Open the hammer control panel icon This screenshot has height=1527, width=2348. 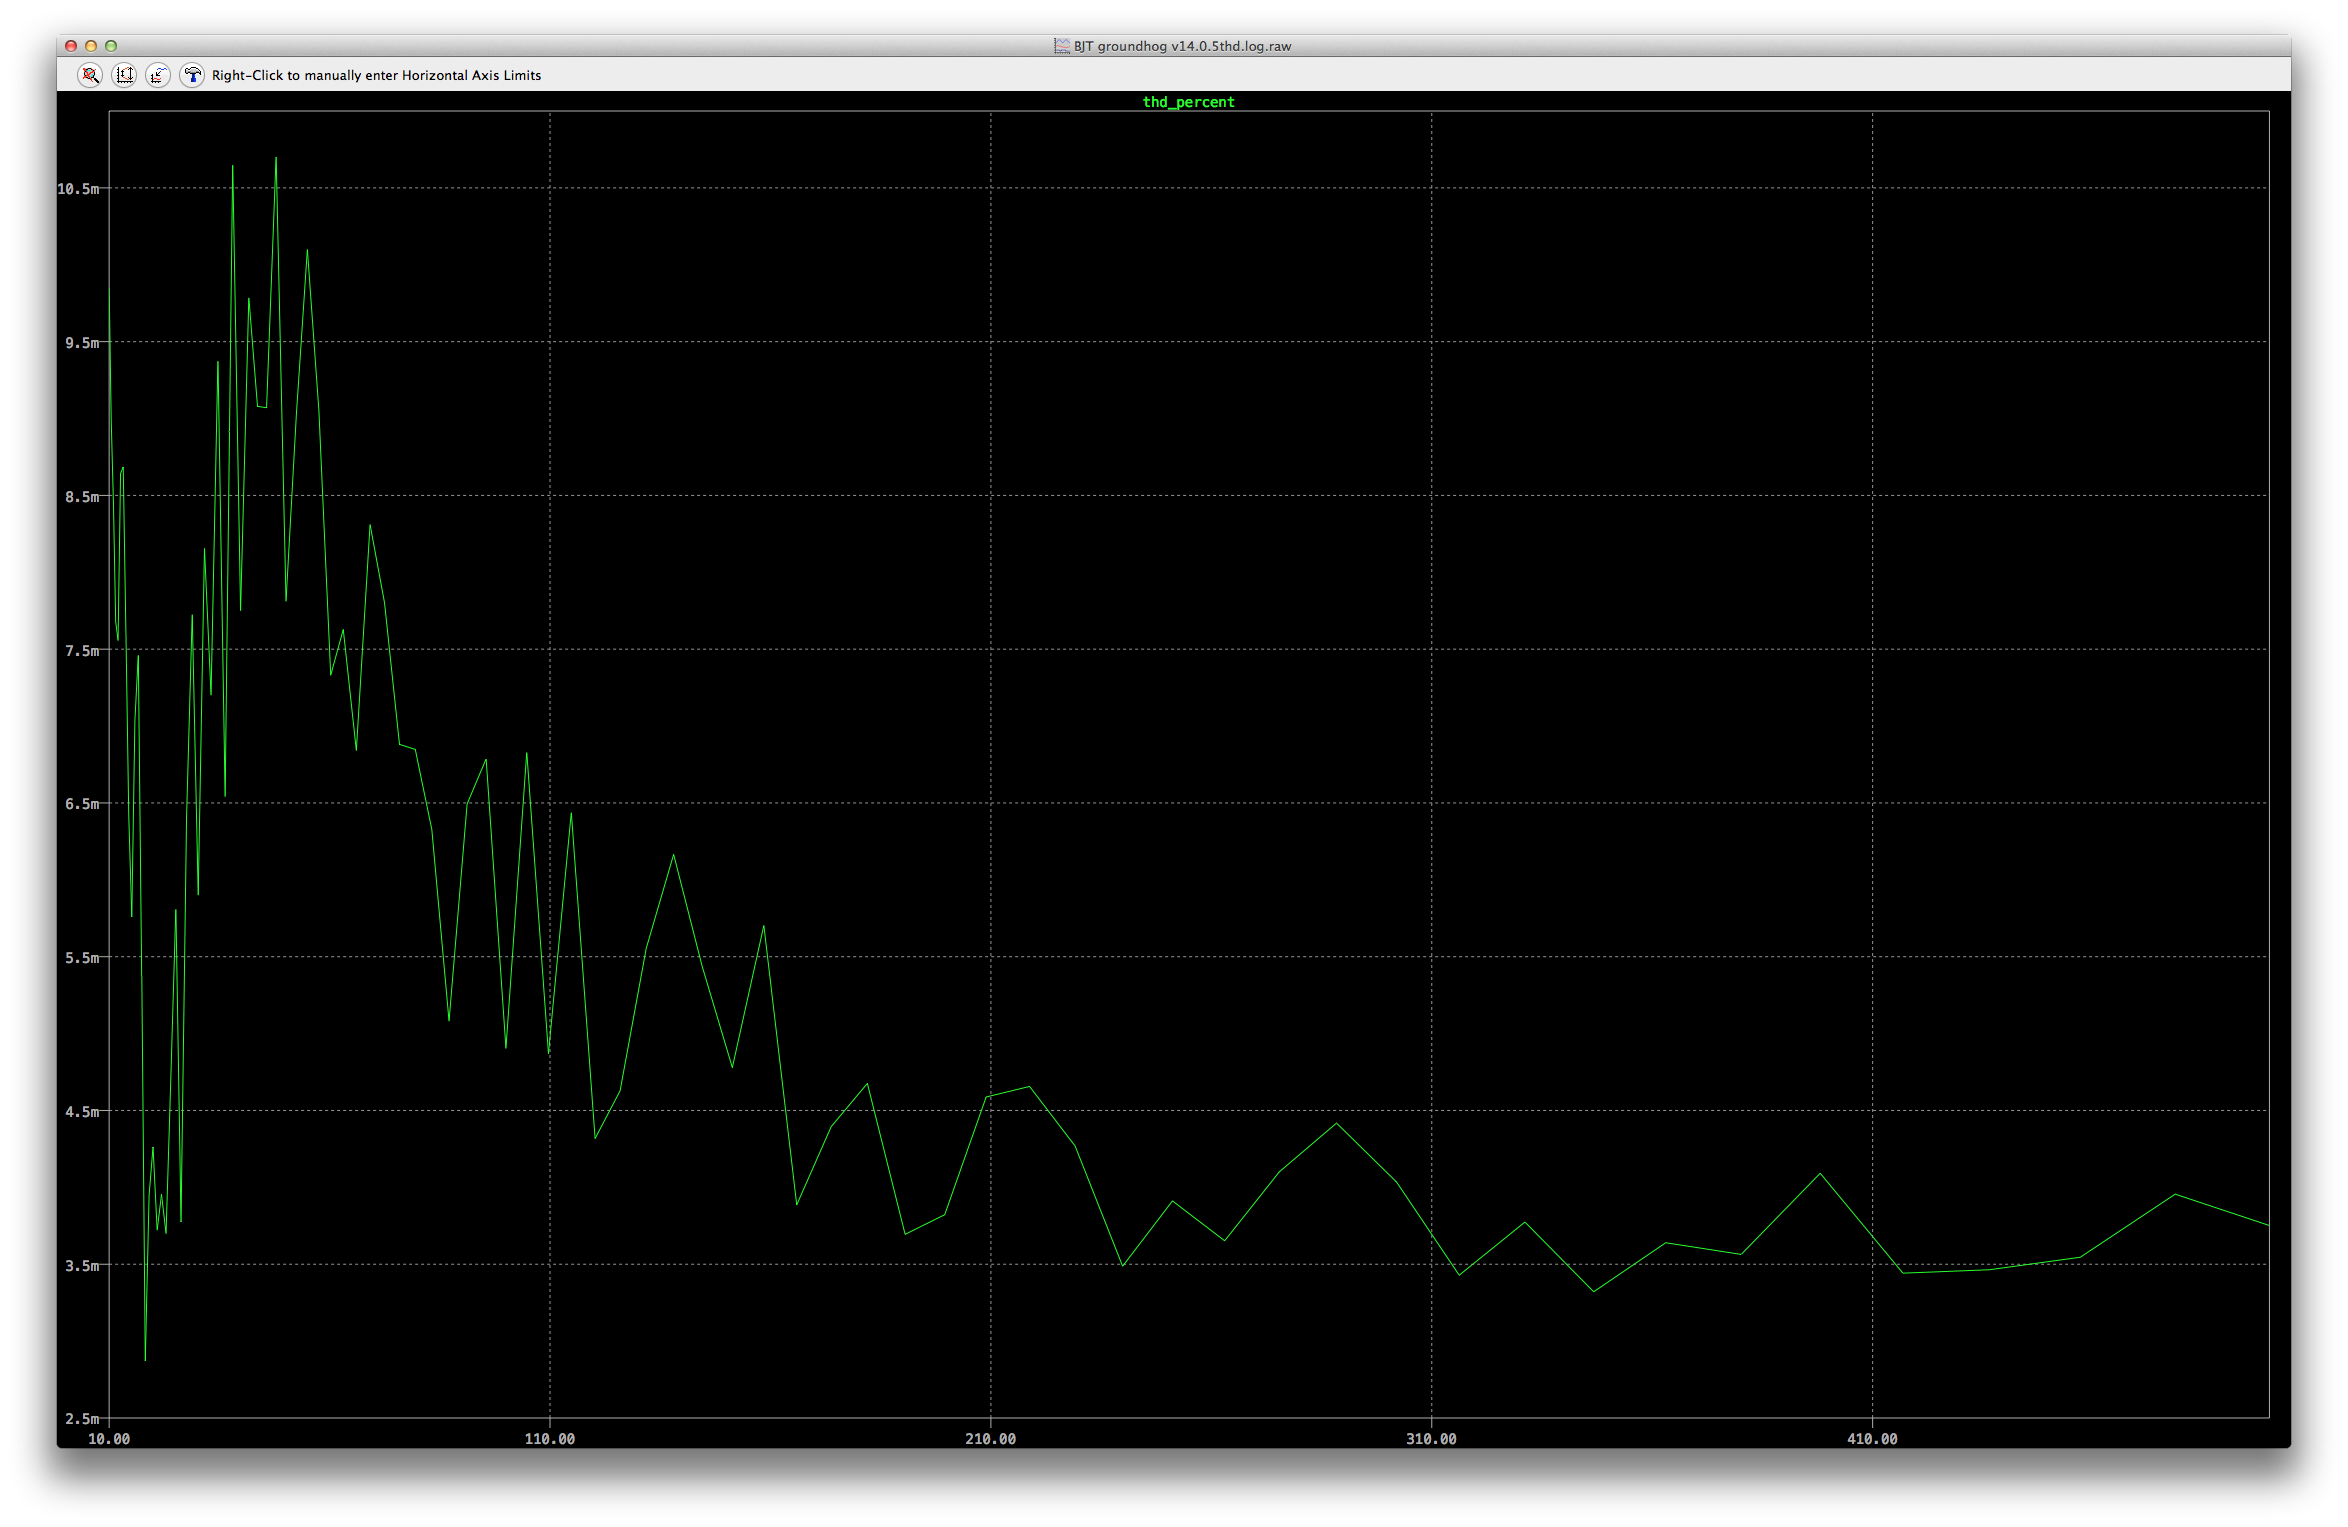tap(192, 75)
